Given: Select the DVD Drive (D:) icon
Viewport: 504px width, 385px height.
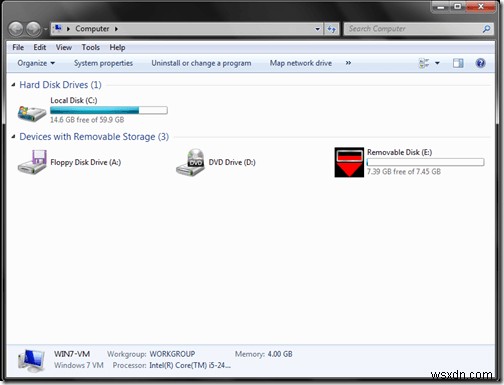Looking at the screenshot, I should click(x=190, y=162).
